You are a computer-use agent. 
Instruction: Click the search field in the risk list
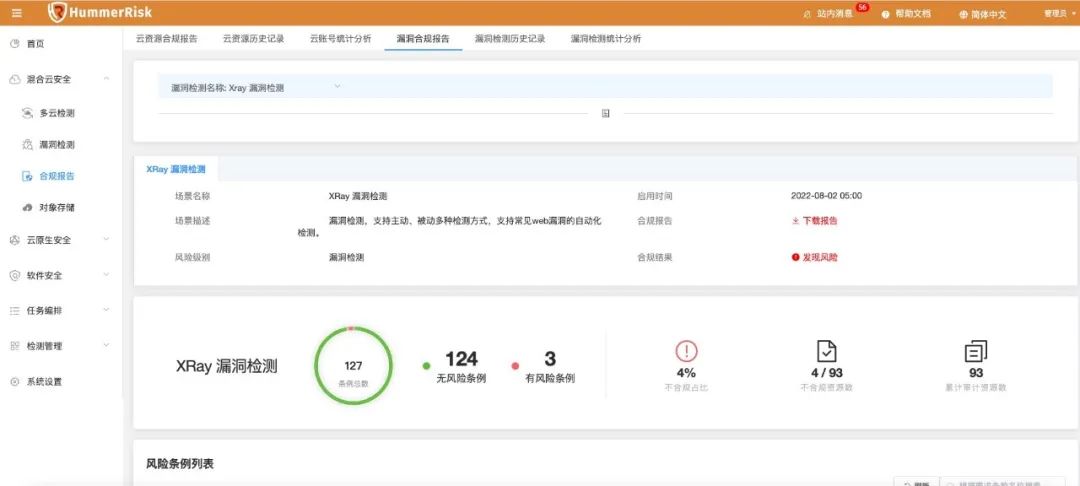[1002, 481]
